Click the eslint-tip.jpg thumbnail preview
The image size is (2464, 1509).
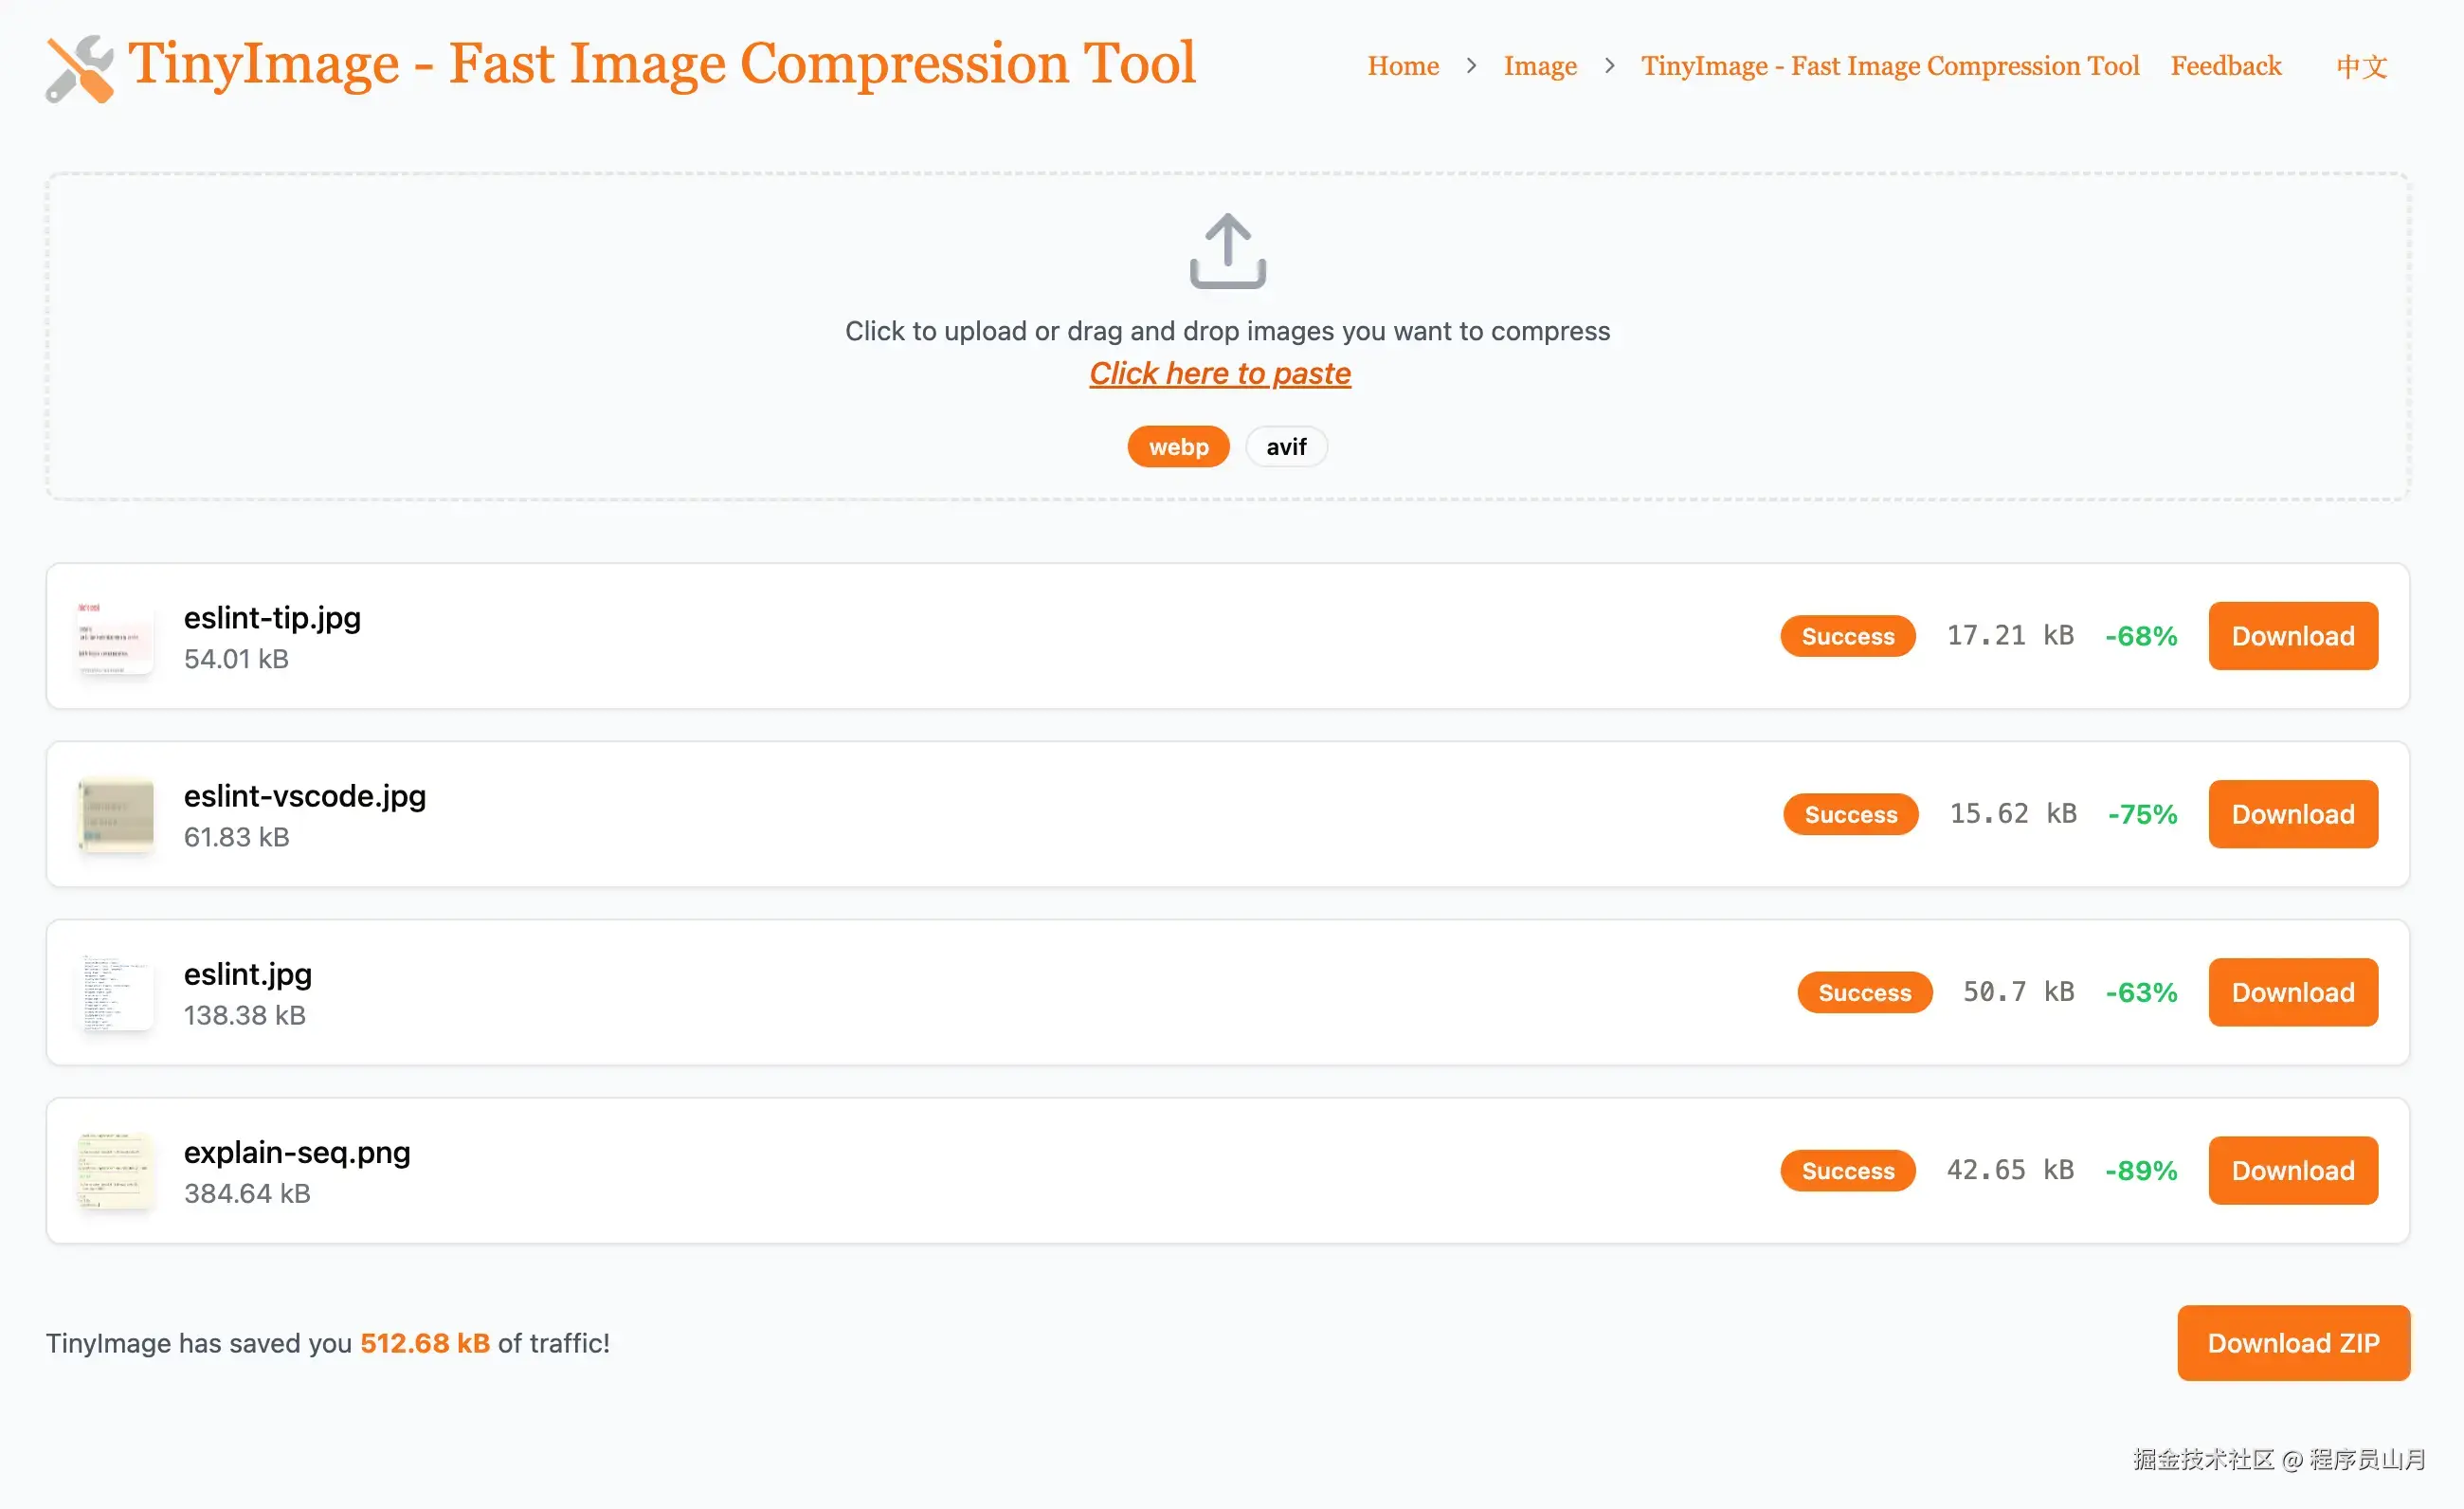[x=111, y=636]
